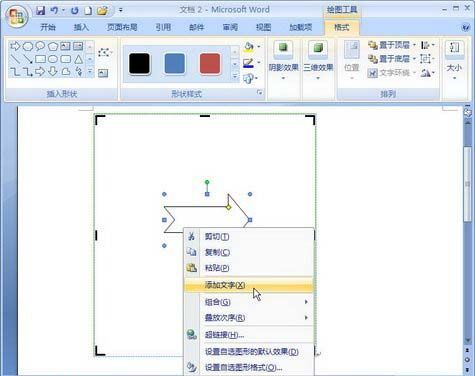This screenshot has width=475, height=376.
Task: Click the shape fill paint bucket
Action: [248, 47]
